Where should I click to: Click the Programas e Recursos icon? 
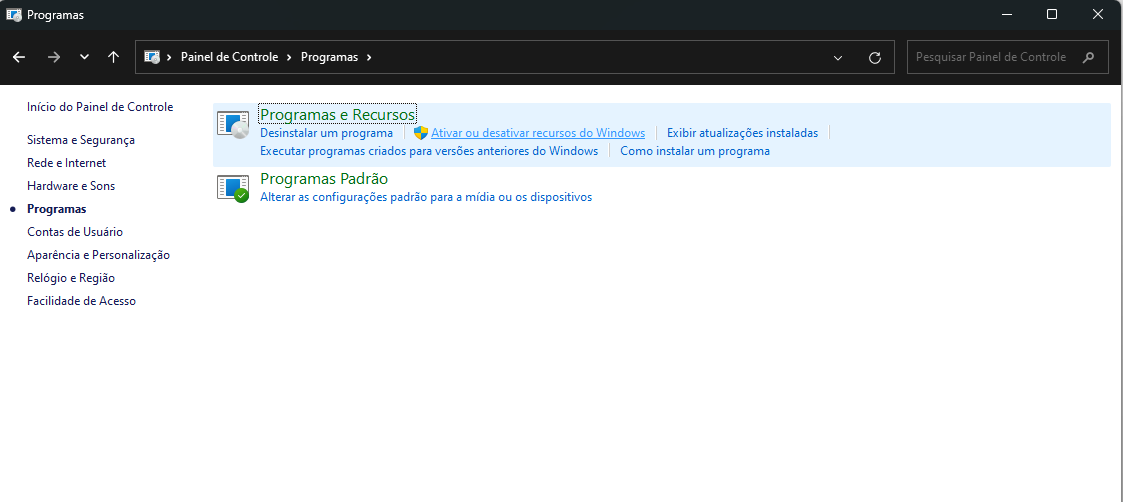(233, 125)
